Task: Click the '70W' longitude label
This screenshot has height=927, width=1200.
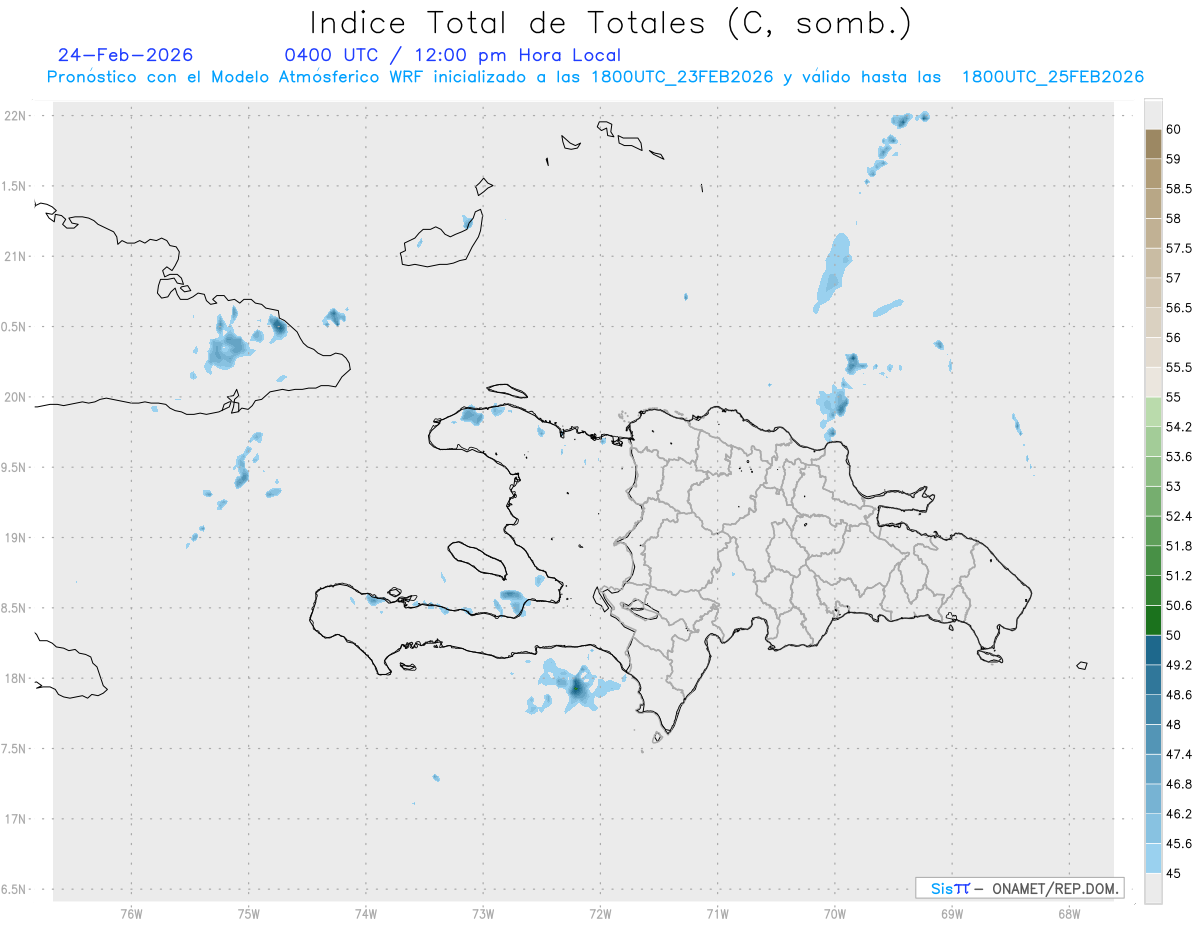Action: click(834, 913)
